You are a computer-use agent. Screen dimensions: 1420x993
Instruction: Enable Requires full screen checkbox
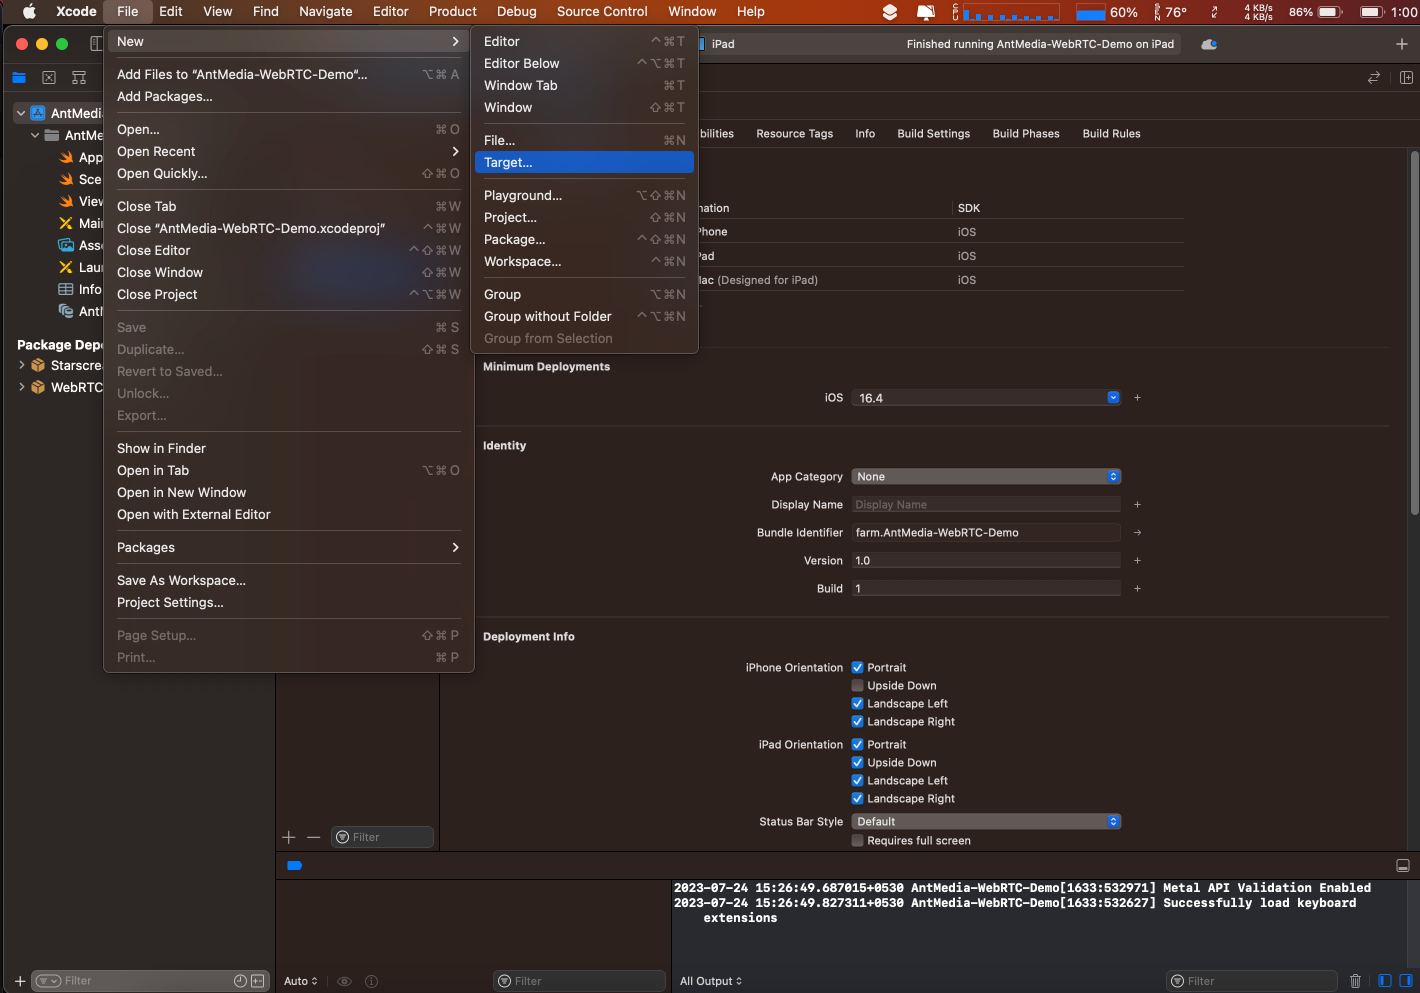pyautogui.click(x=857, y=841)
